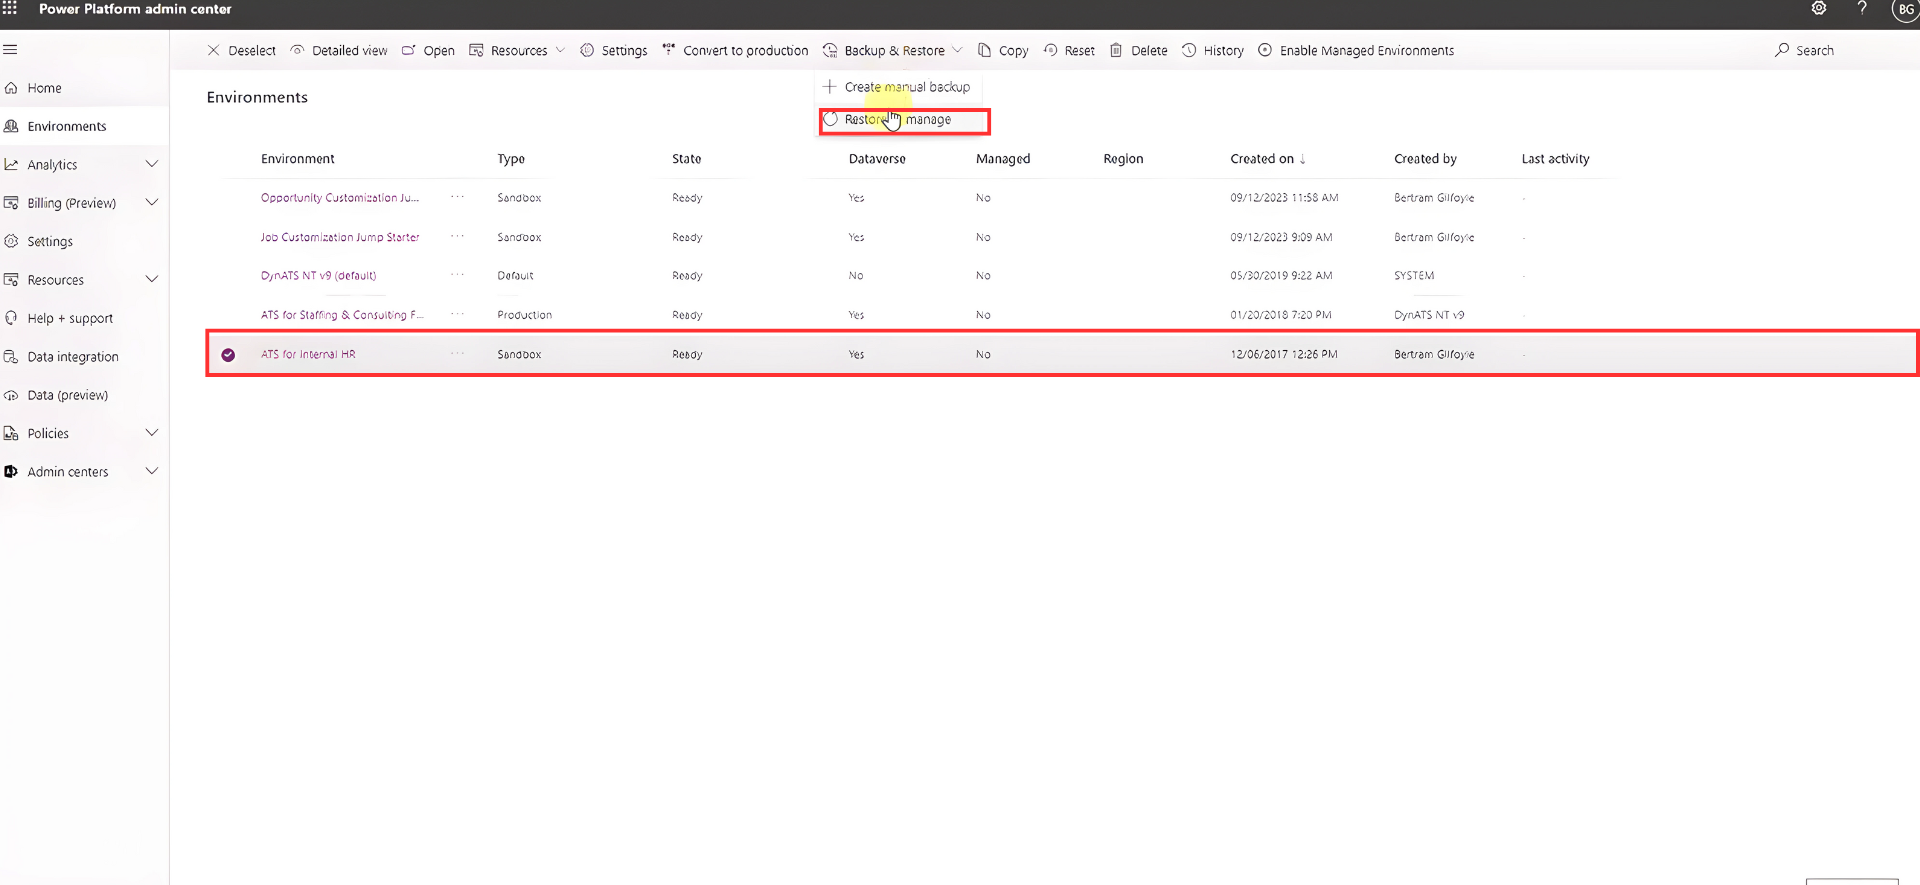Click the Environments icon in sidebar
This screenshot has width=1920, height=885.
click(x=11, y=126)
